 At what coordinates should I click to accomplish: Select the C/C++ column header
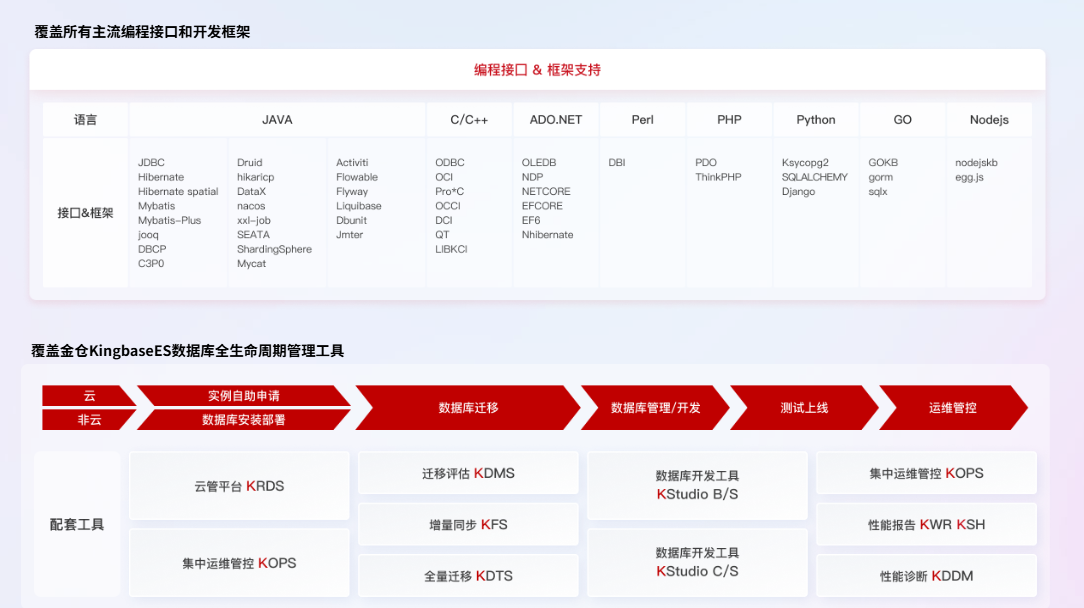click(469, 120)
